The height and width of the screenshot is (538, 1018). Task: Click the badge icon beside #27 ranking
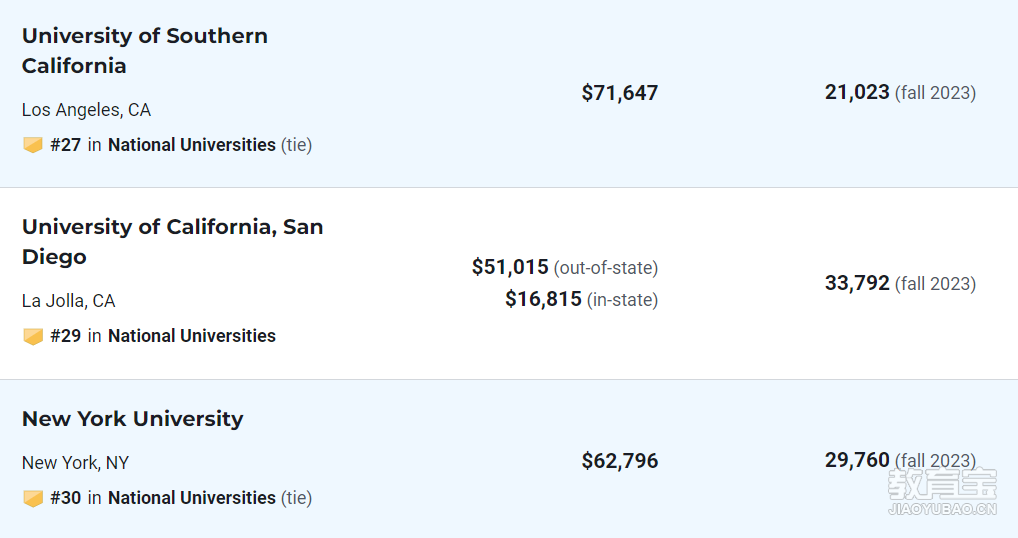pos(32,145)
